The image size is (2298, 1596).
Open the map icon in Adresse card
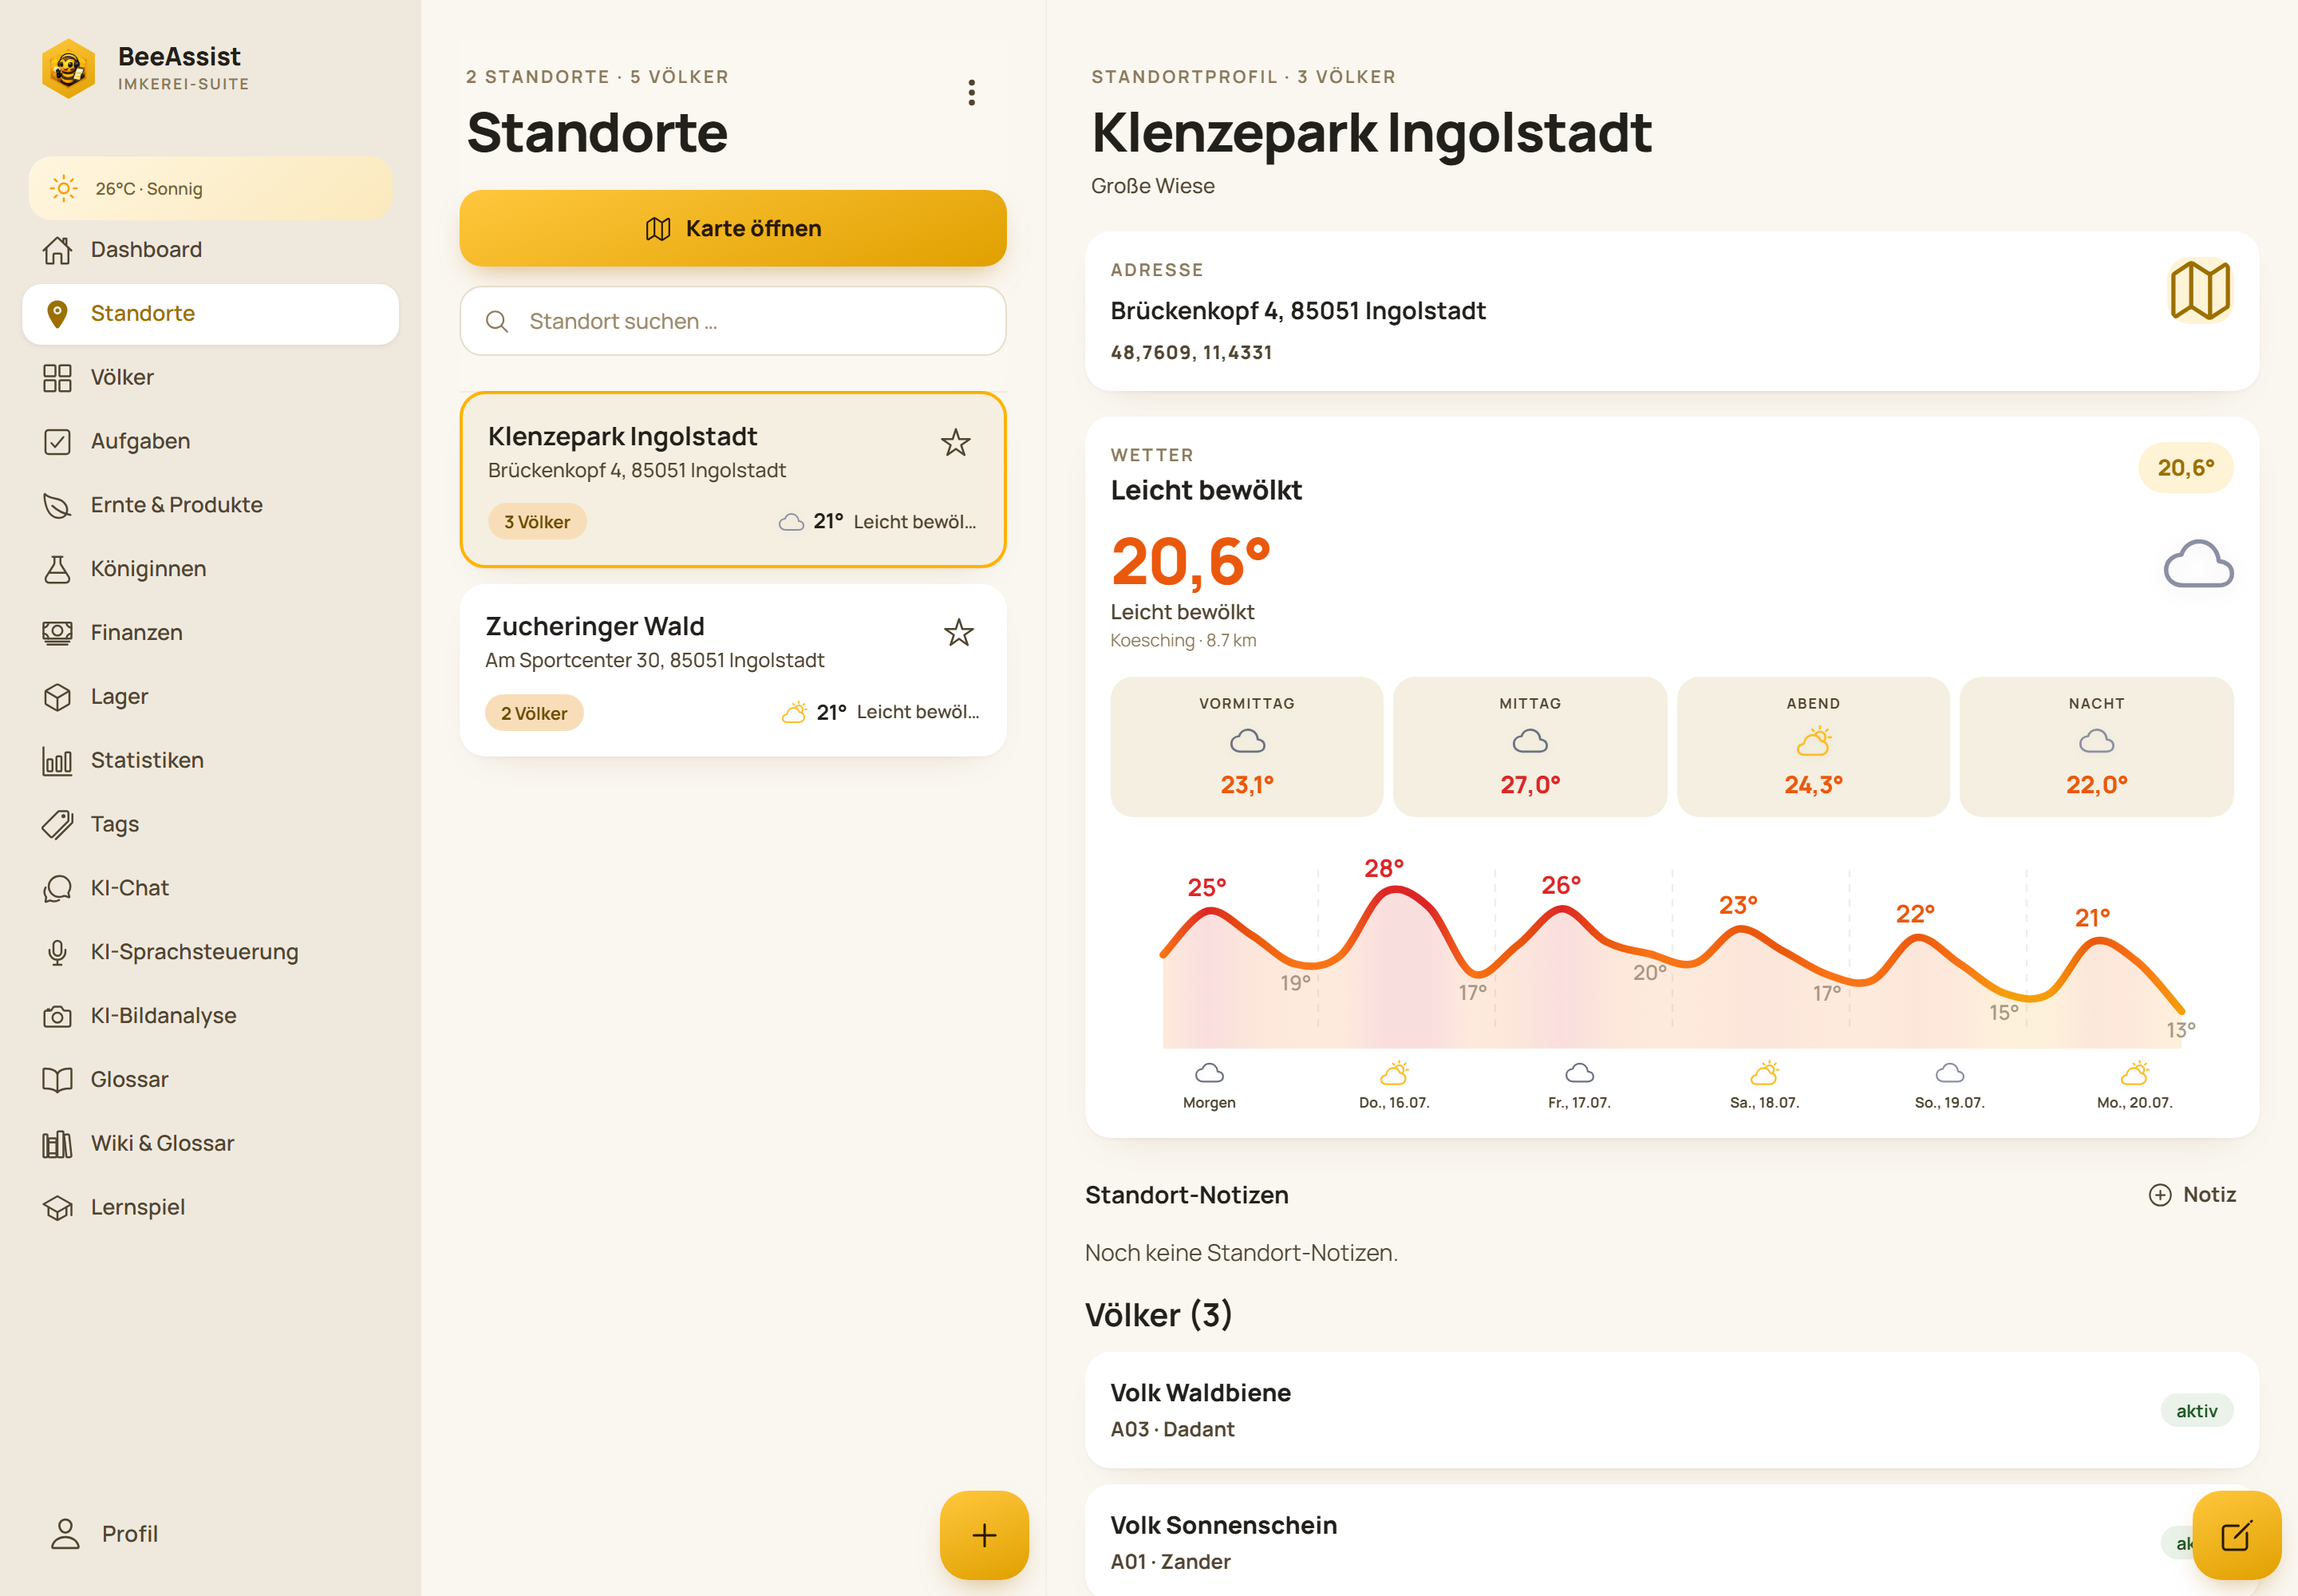click(2200, 291)
